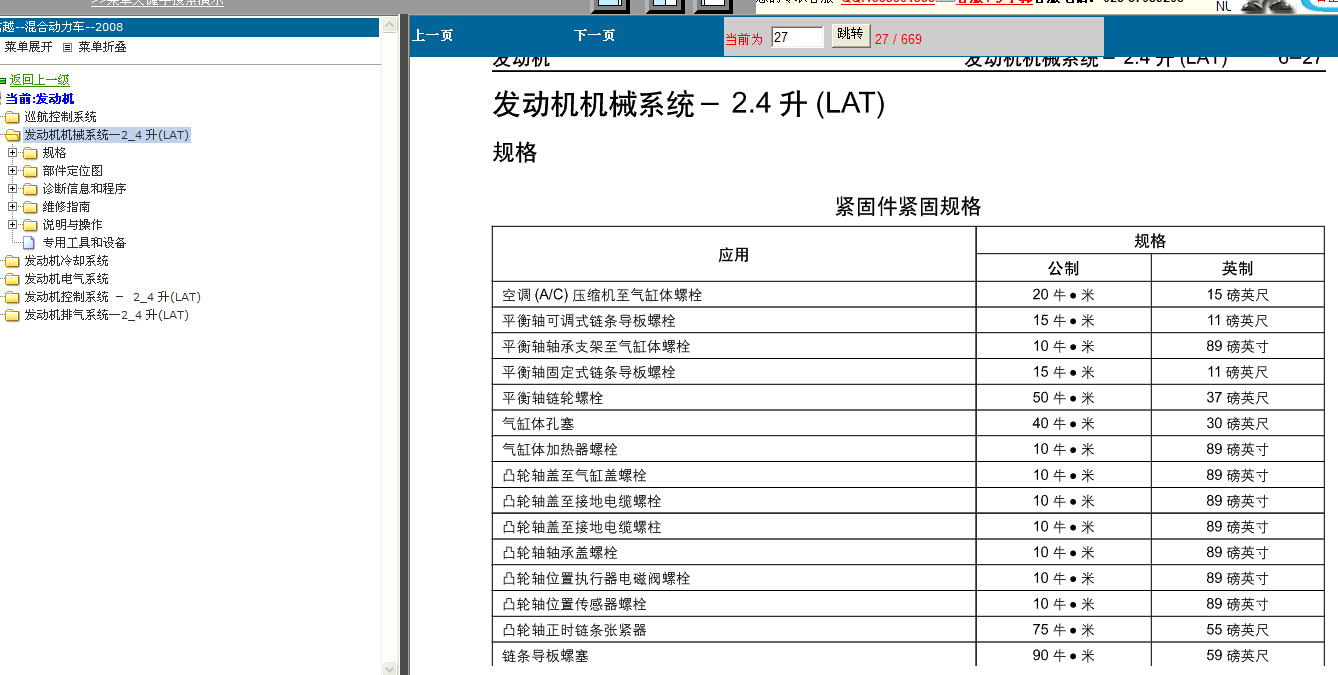
Task: Click row 凸轮轴位置执行器电磁阀螺栓
Action: 908,579
